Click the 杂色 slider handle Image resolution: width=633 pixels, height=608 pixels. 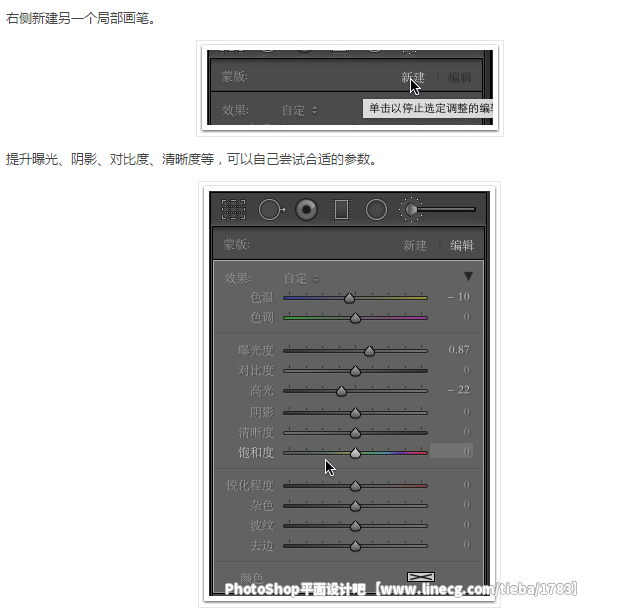coord(355,506)
